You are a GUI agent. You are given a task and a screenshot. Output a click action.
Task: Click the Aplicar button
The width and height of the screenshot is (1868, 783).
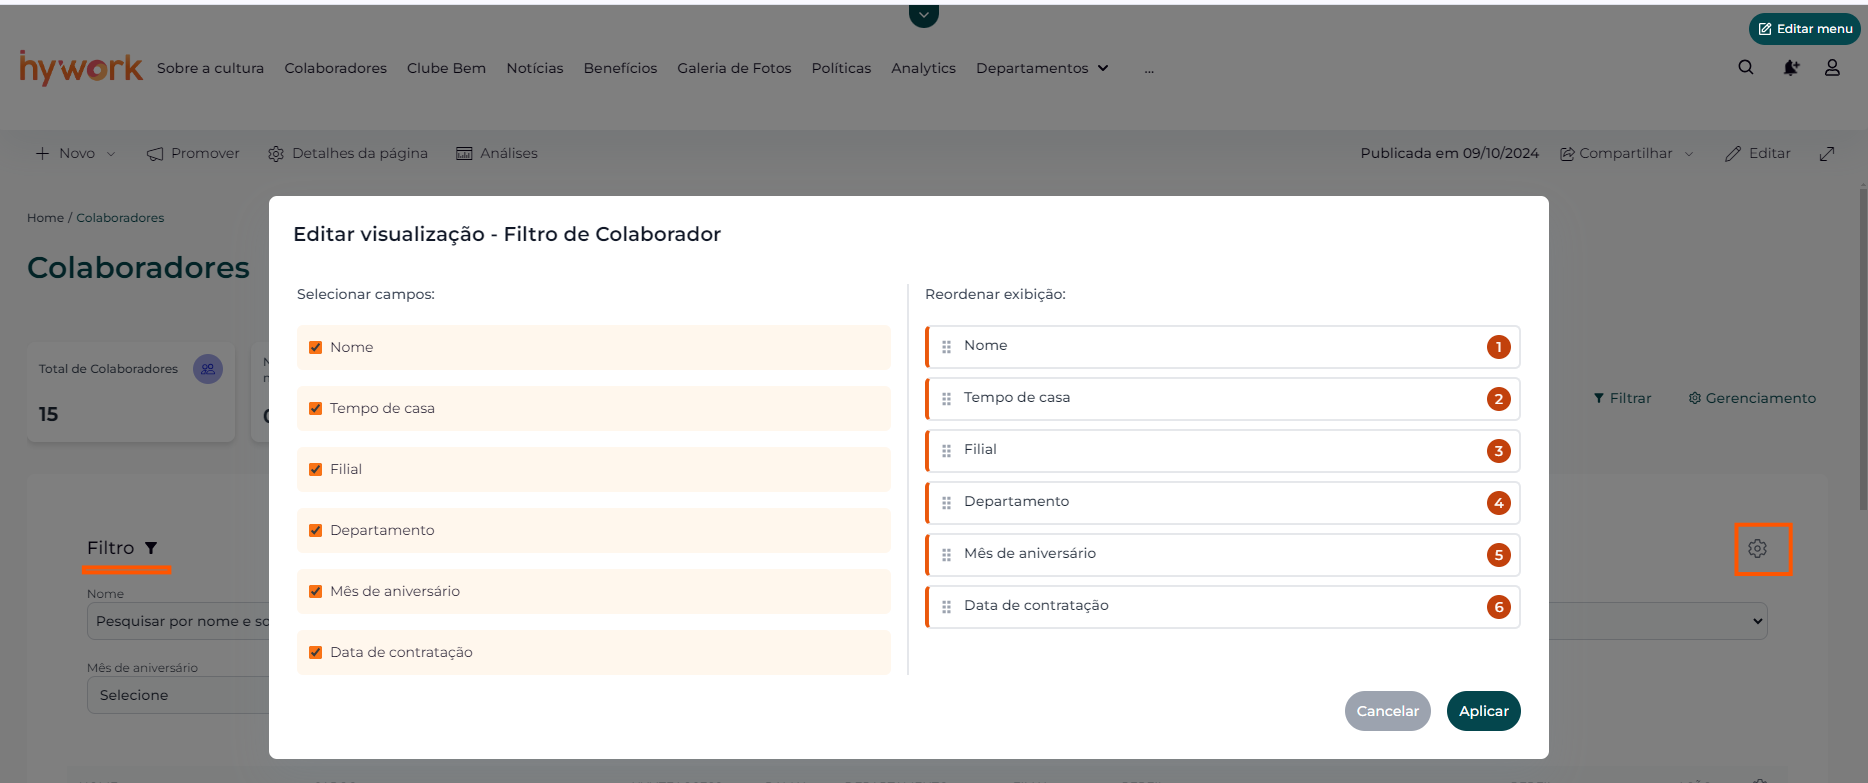point(1483,711)
